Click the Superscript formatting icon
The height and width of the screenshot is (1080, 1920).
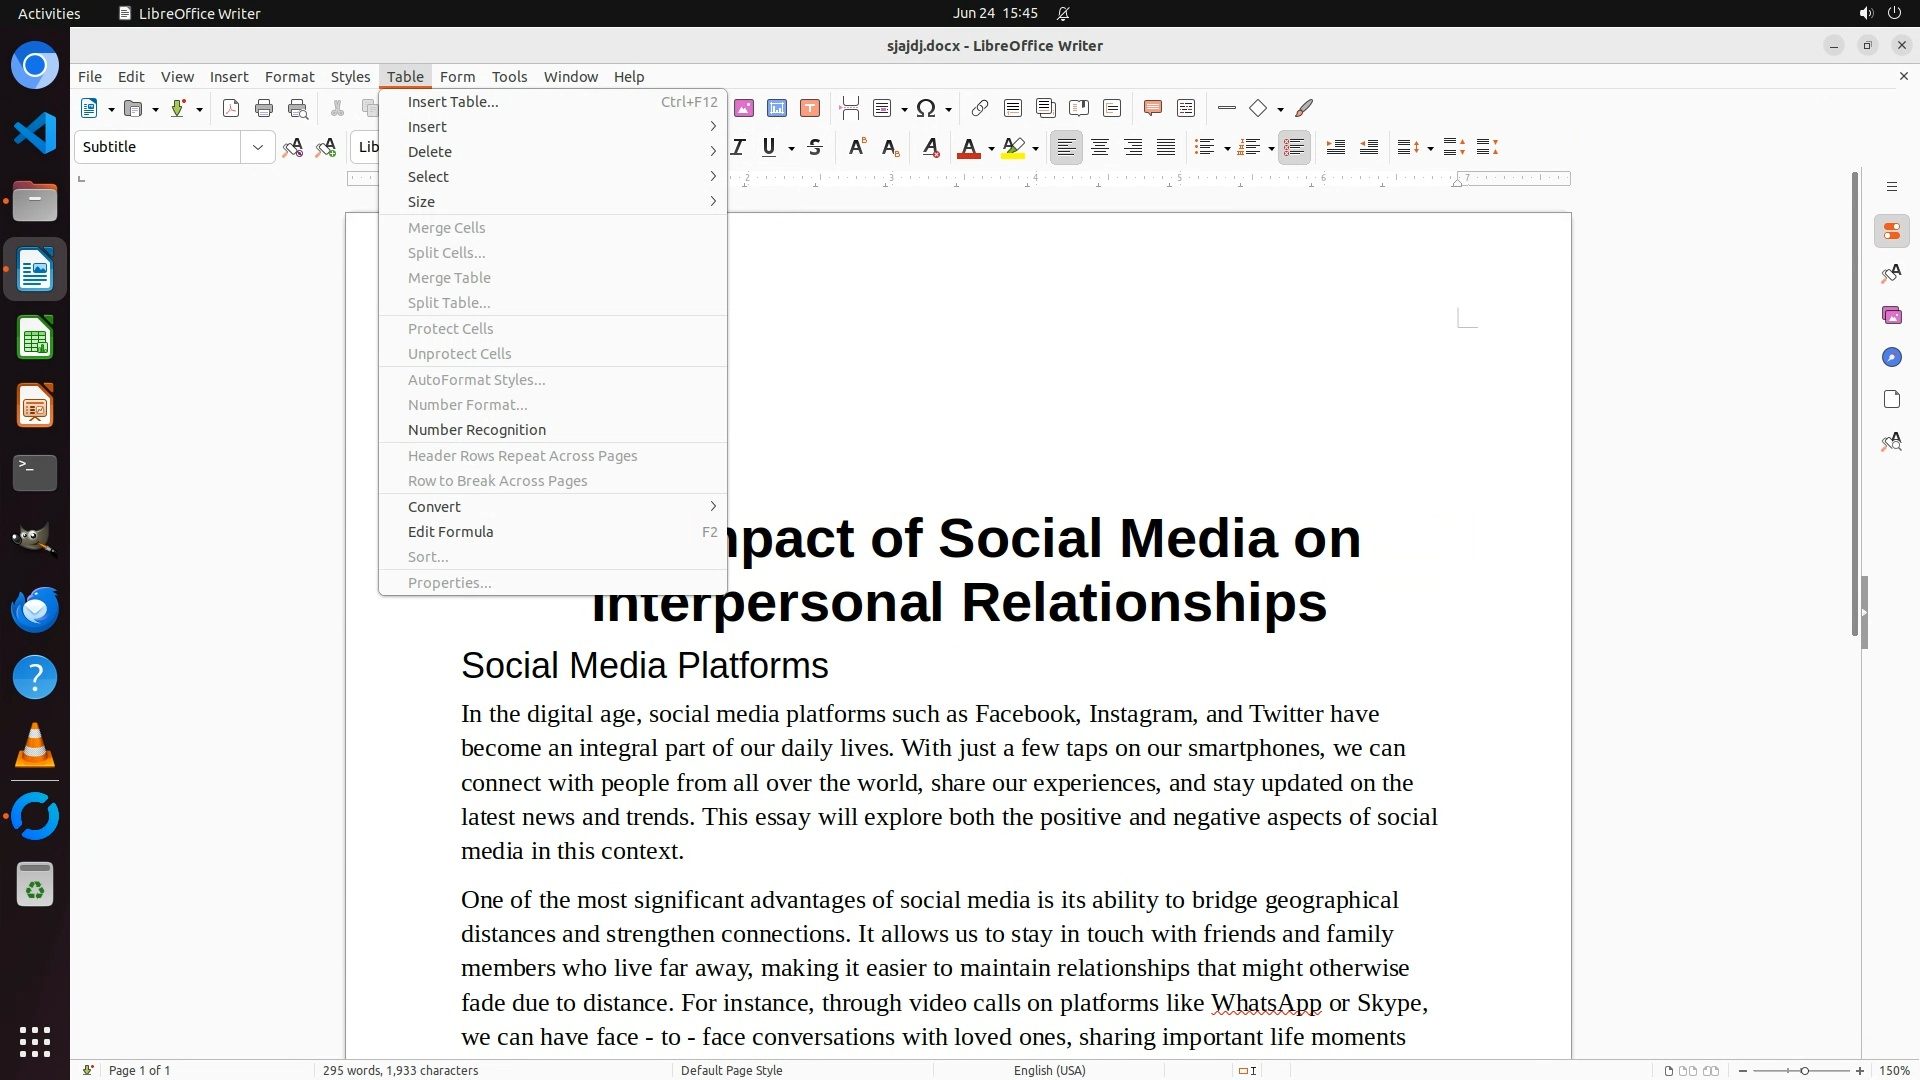(x=856, y=147)
